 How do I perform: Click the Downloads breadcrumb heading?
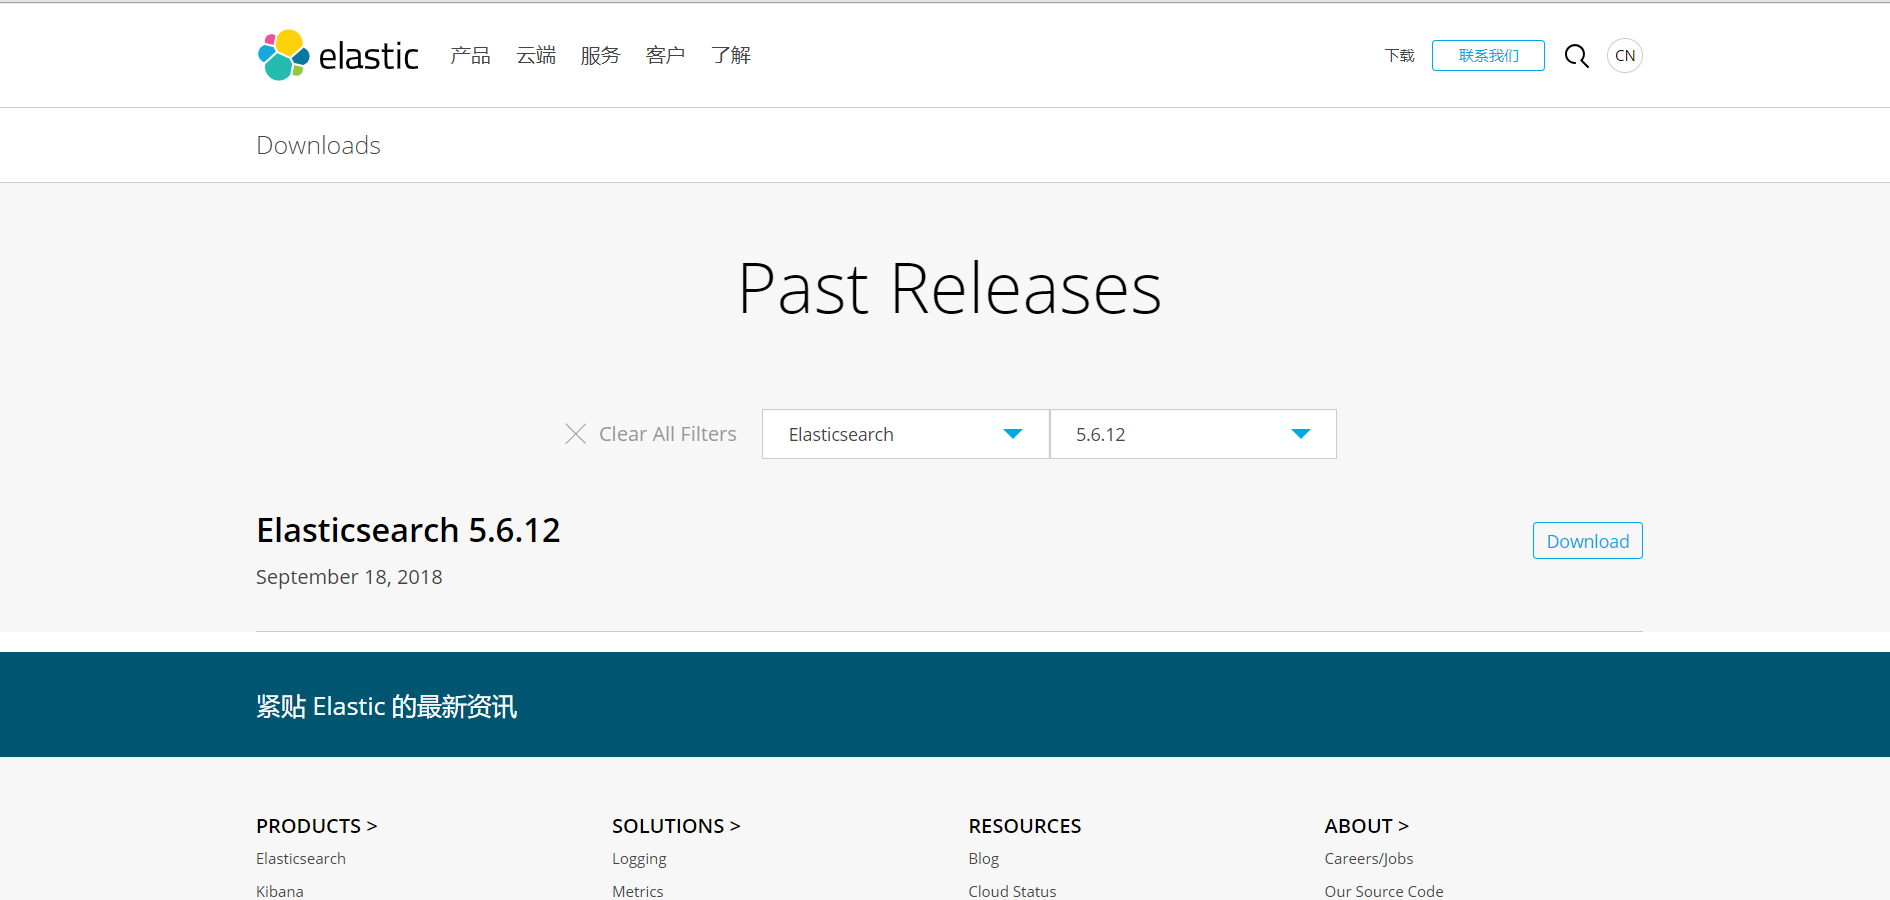coord(318,145)
